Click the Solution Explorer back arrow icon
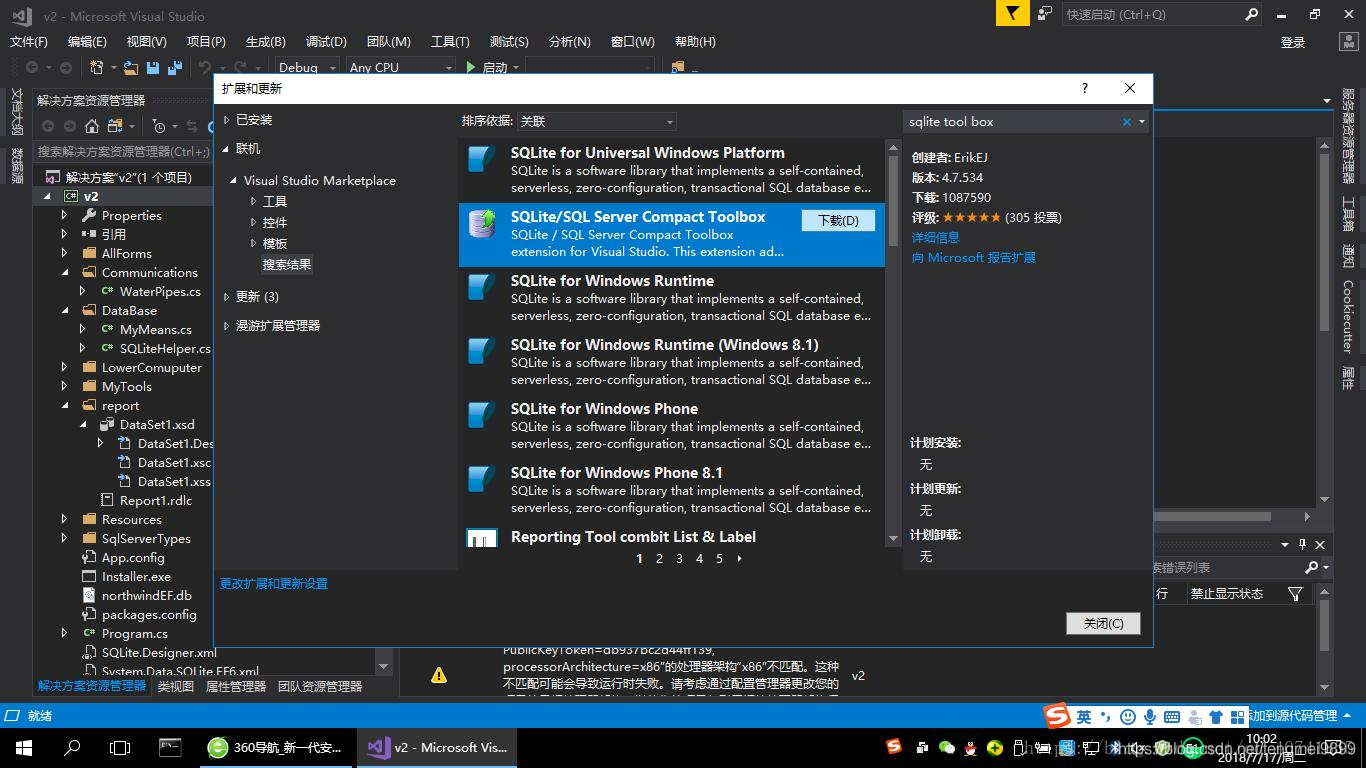The width and height of the screenshot is (1366, 768). pos(47,126)
